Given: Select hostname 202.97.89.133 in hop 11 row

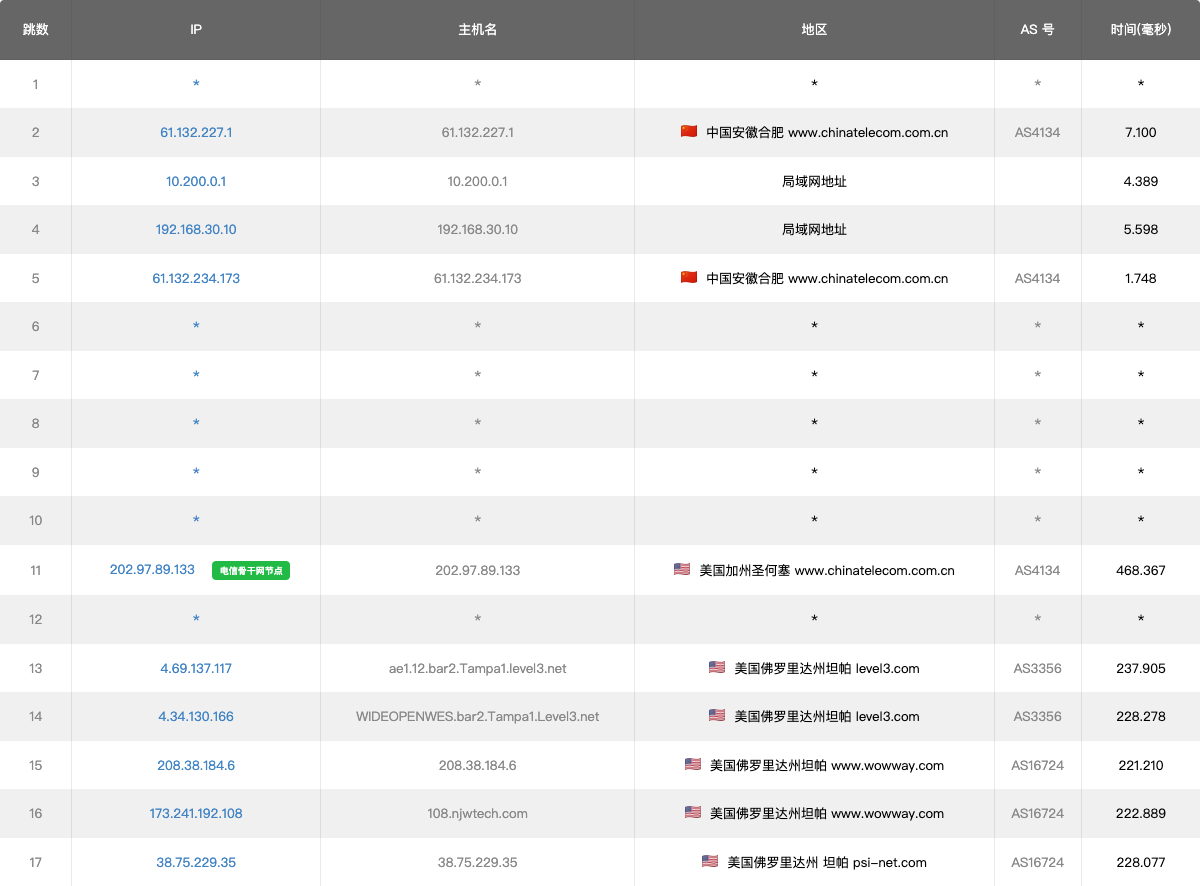Looking at the screenshot, I should point(478,570).
